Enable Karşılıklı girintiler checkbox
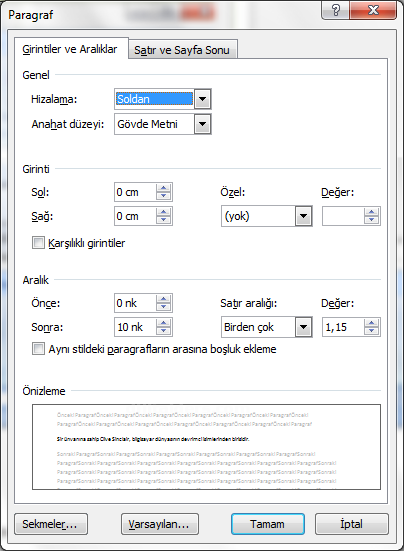404x551 pixels. point(38,243)
